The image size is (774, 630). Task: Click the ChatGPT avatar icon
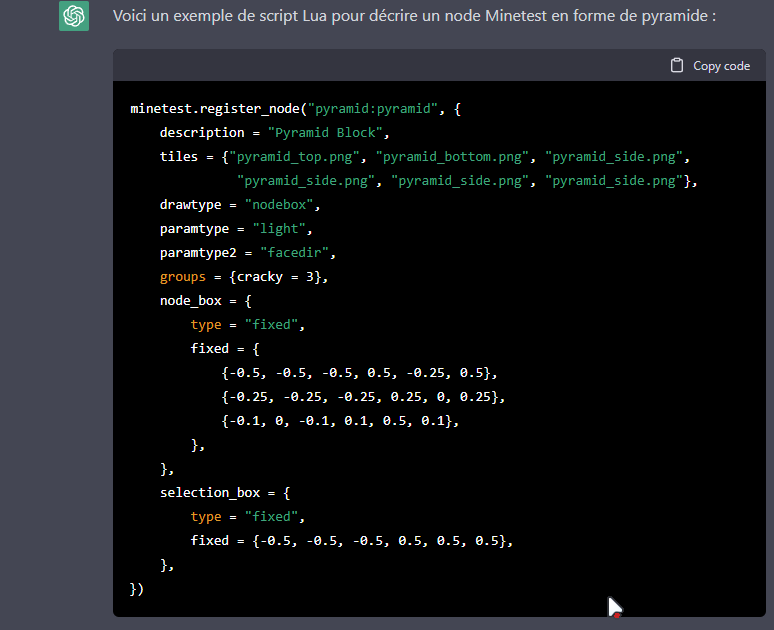pyautogui.click(x=74, y=16)
